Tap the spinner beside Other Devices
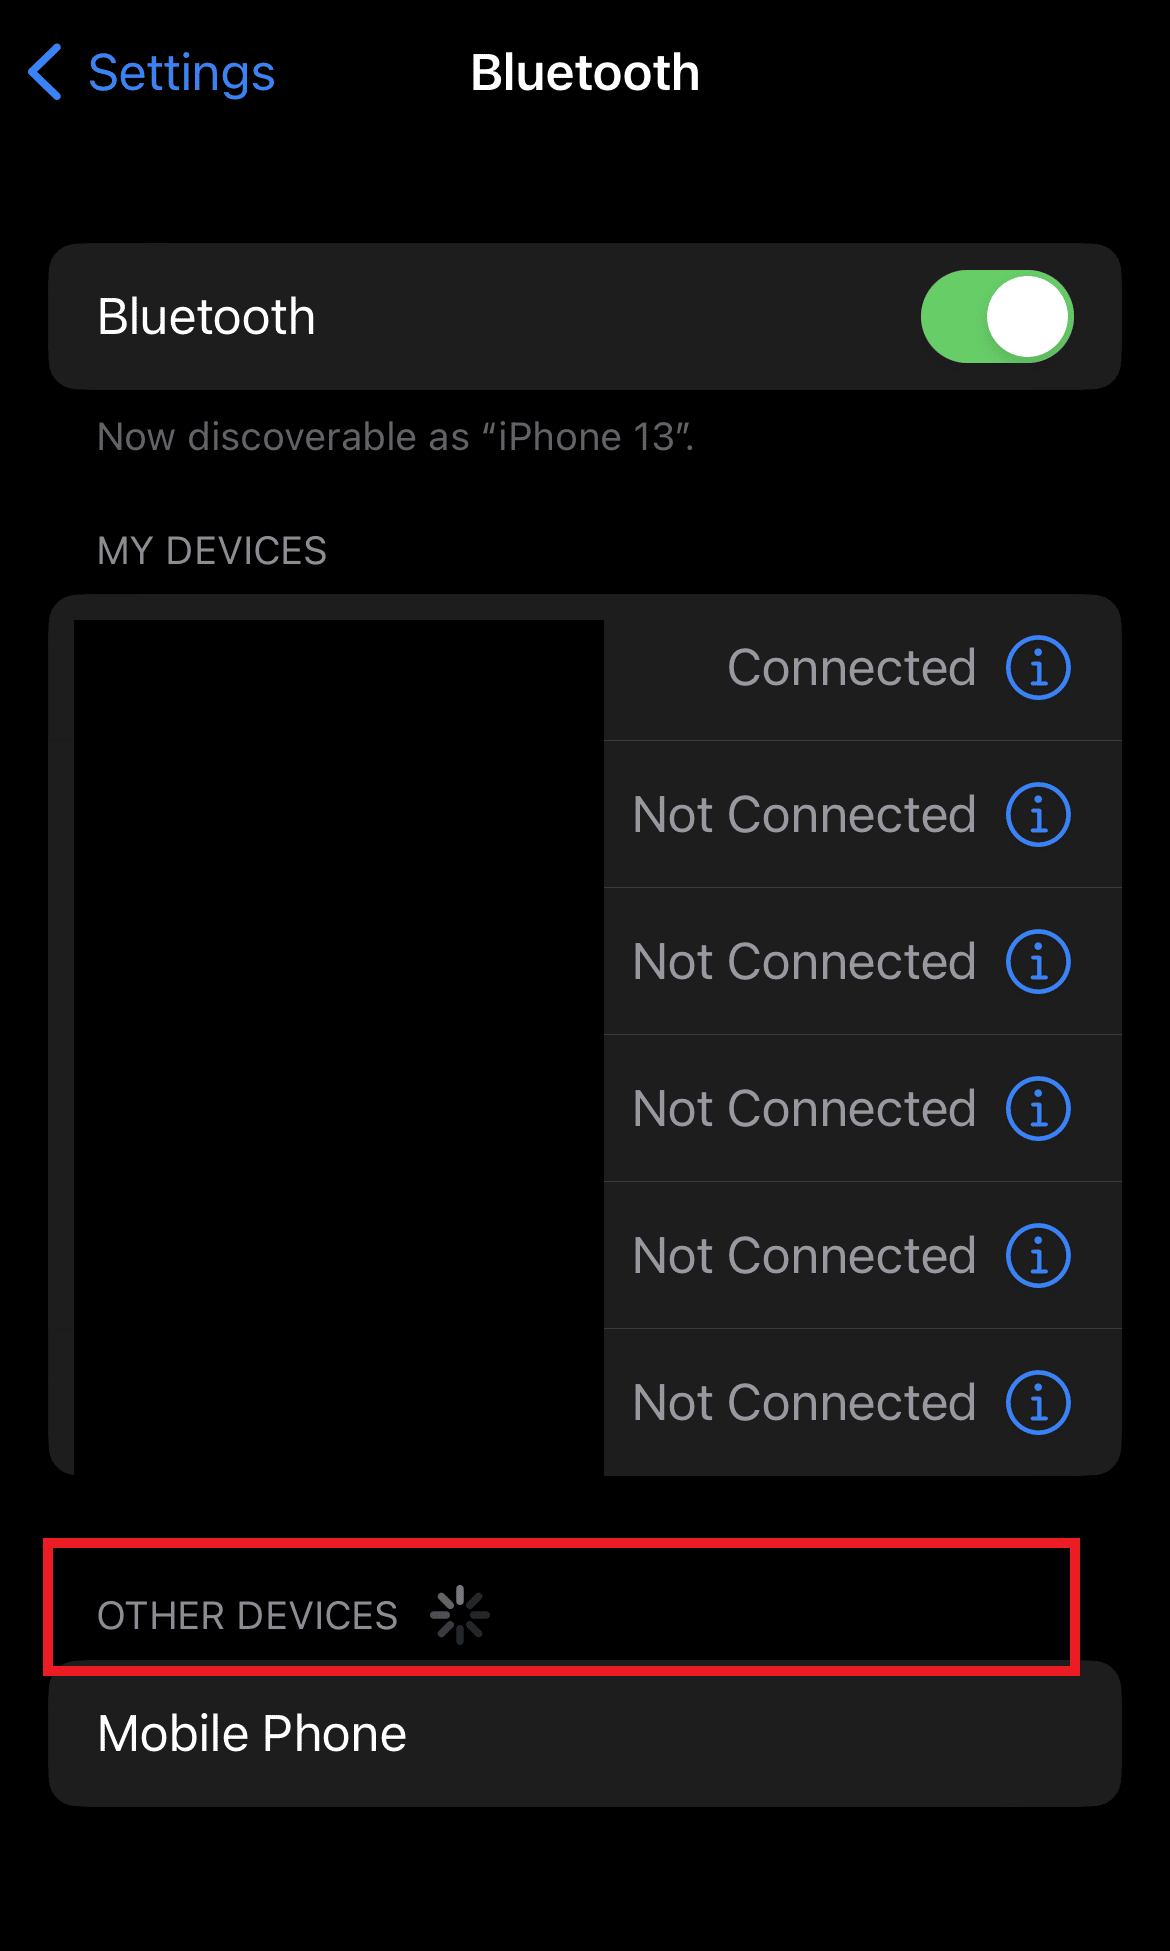This screenshot has height=1951, width=1170. 460,1614
